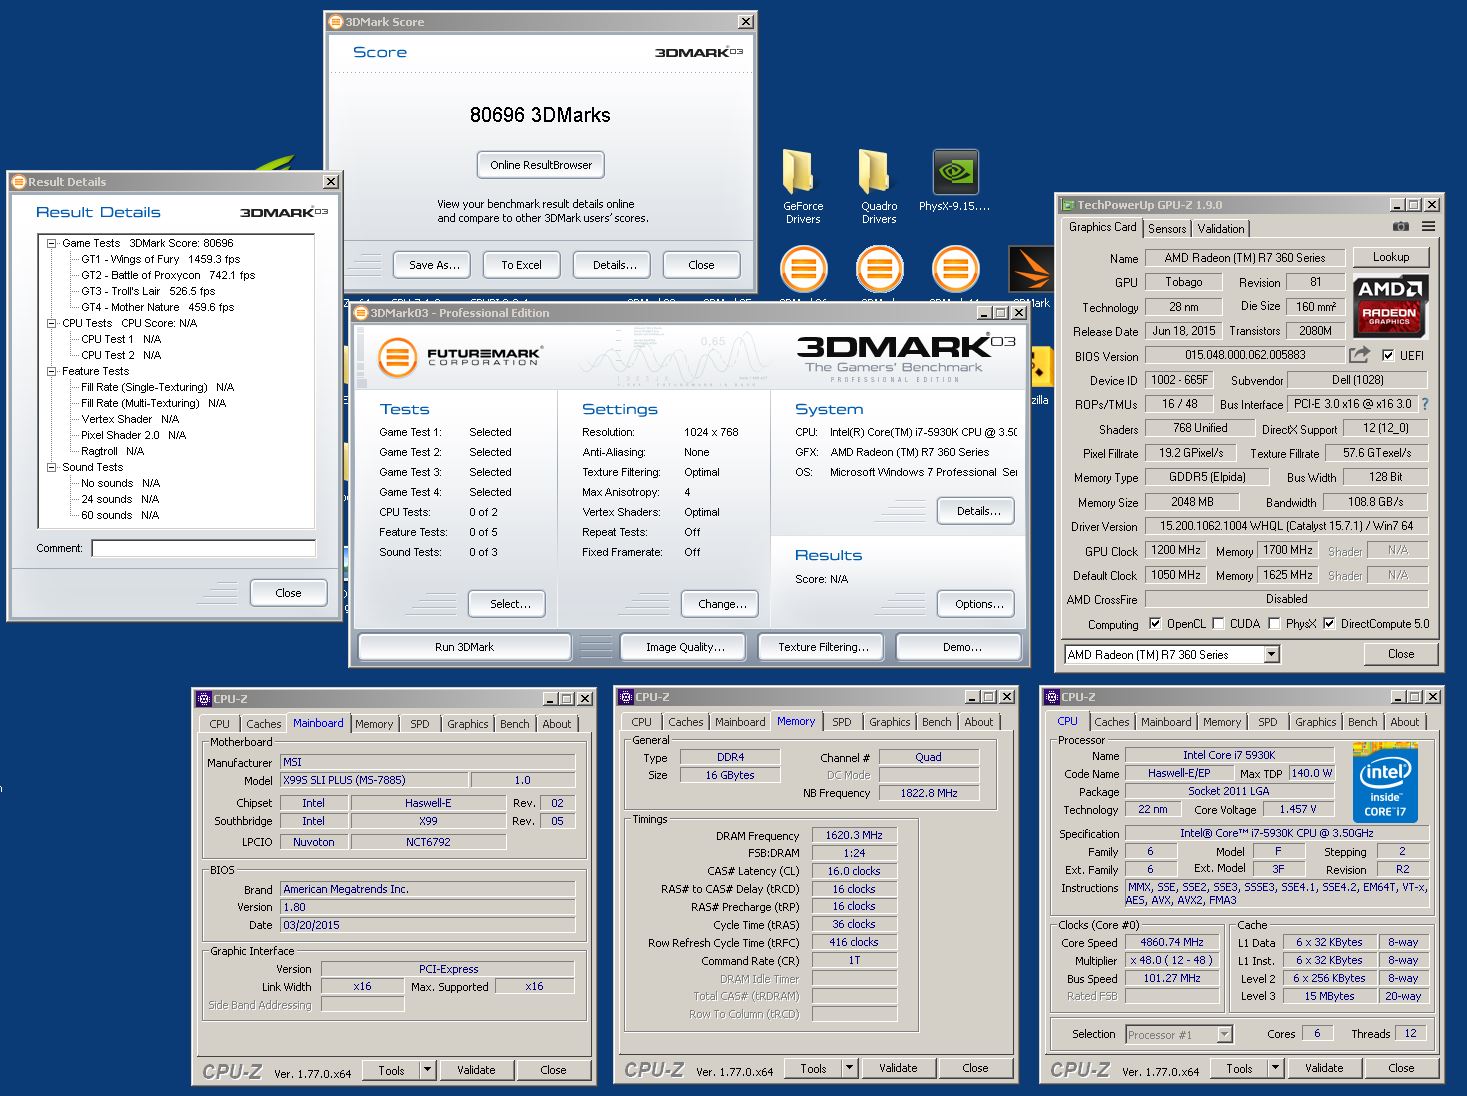The height and width of the screenshot is (1096, 1467).
Task: Click the AMD Radeon Graphics logo
Action: (x=1389, y=305)
